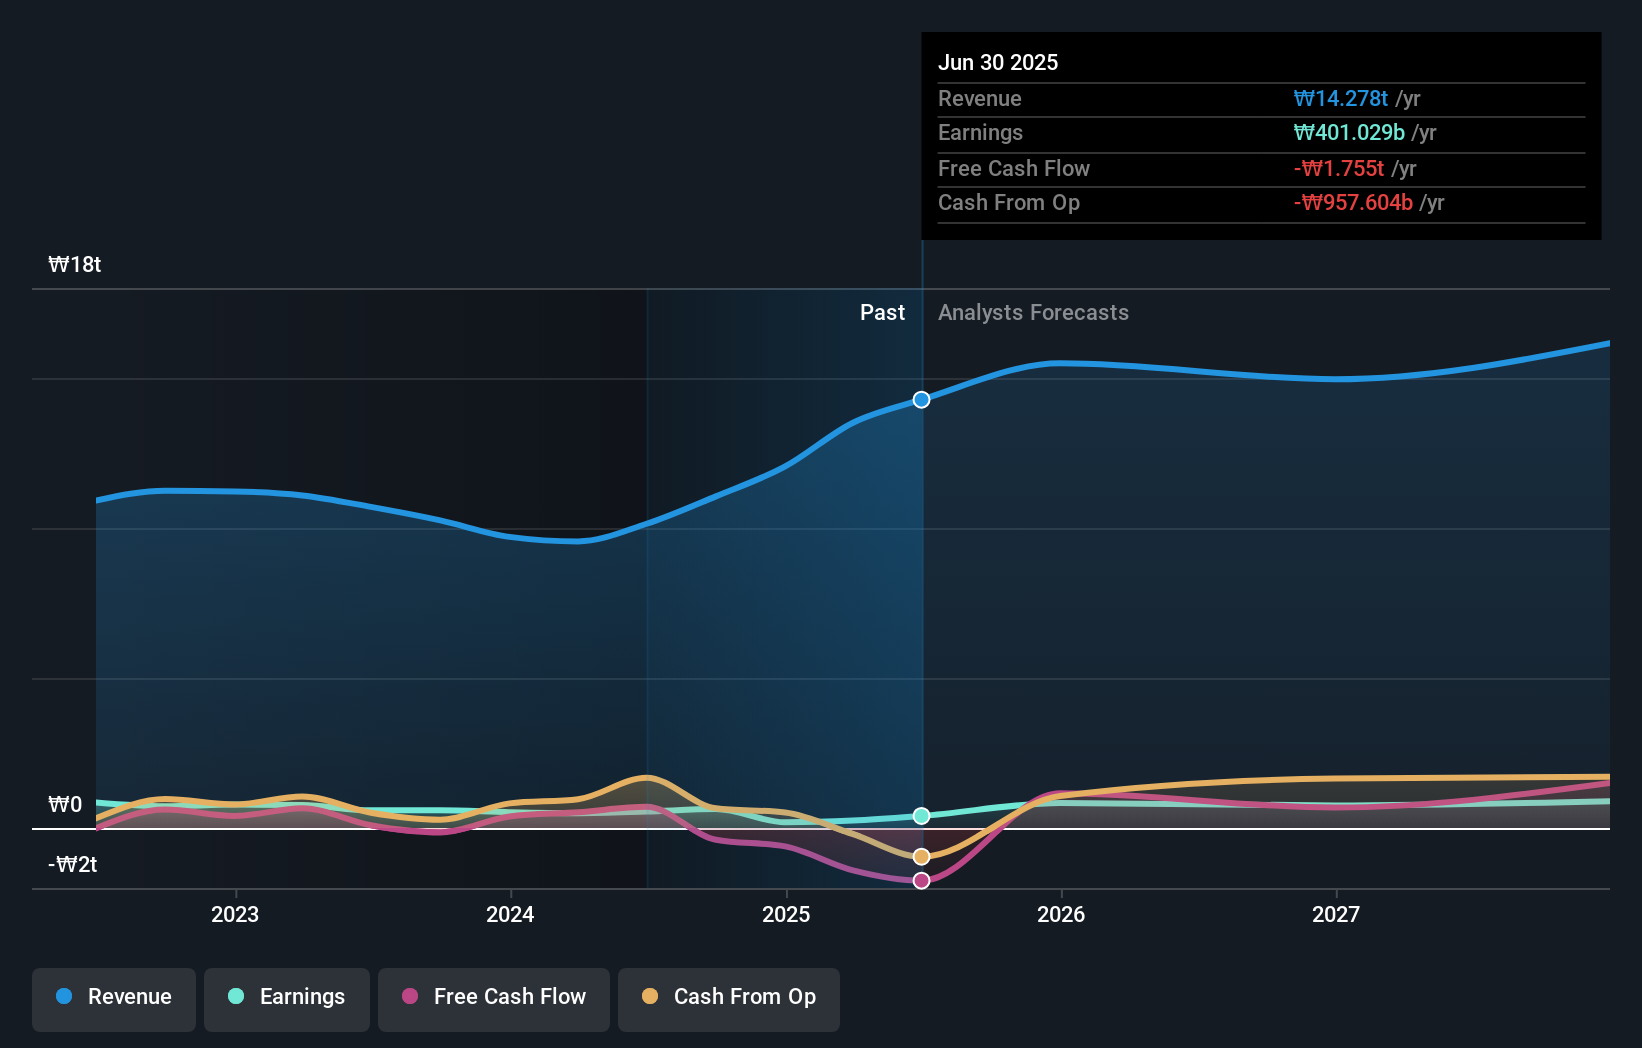Select the teal Earnings data point marker

tap(921, 815)
